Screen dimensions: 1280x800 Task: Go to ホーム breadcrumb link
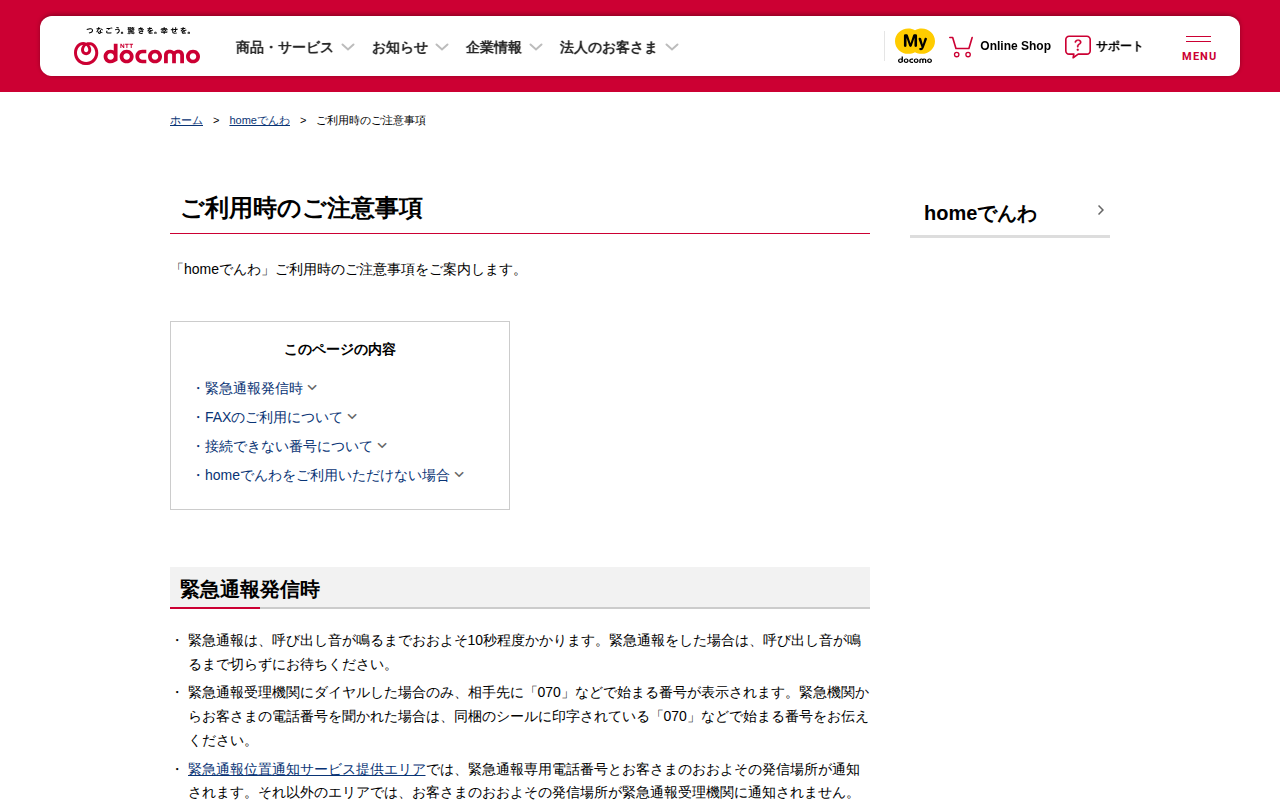(186, 120)
